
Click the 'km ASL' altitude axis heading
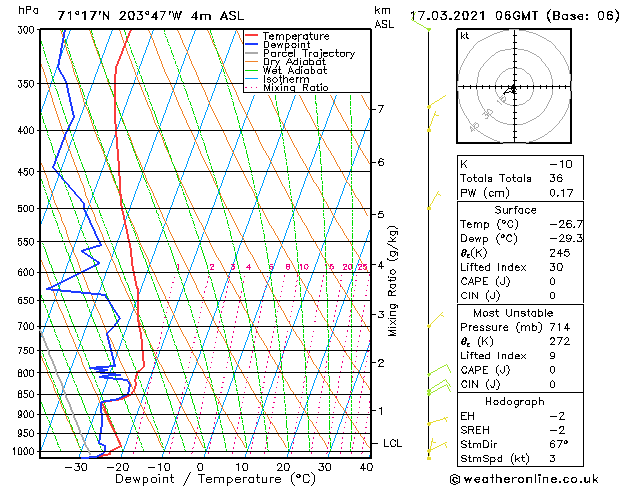(384, 17)
